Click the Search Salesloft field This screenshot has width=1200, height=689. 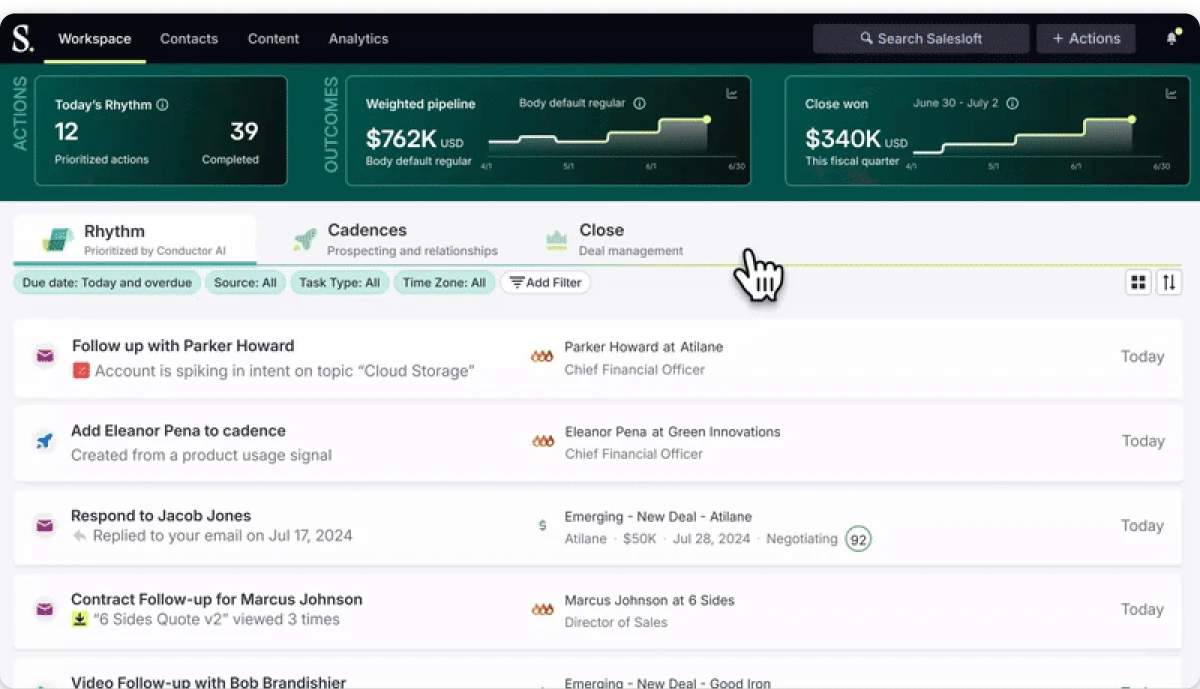point(921,39)
